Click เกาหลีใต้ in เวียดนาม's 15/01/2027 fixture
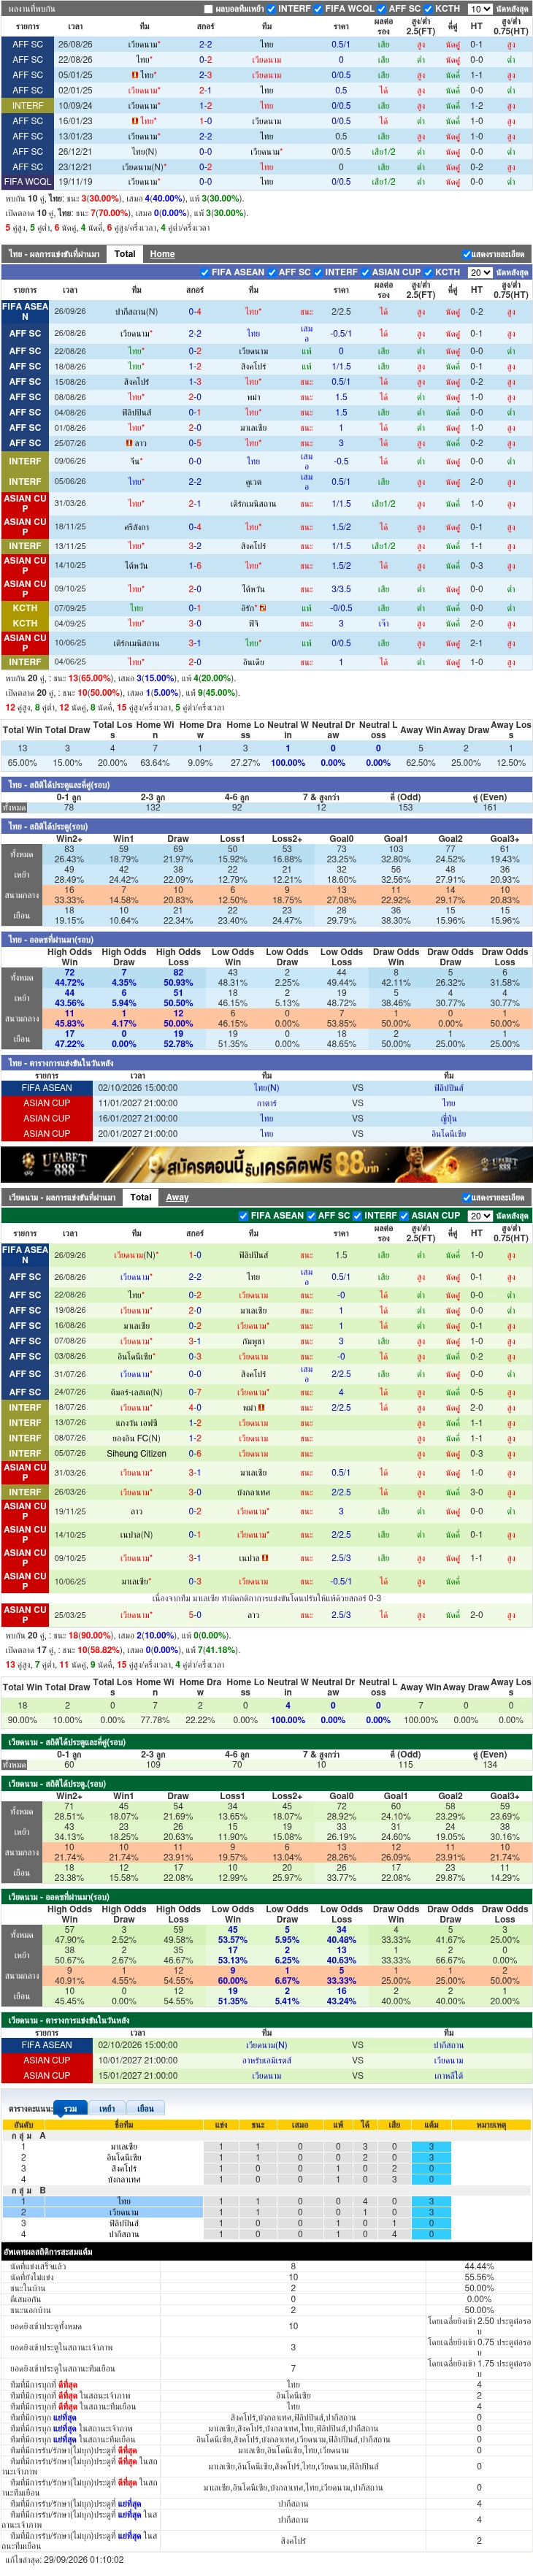Screen dimensions: 533x2576 [448, 2075]
